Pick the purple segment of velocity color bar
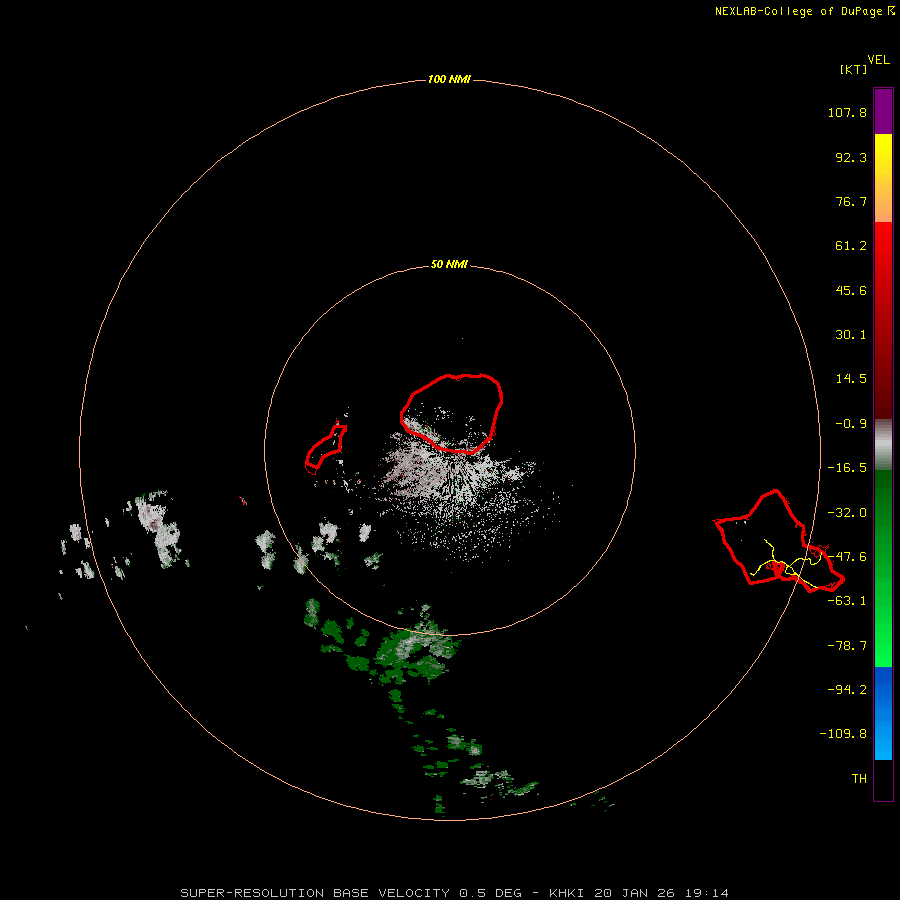Viewport: 900px width, 900px height. point(883,112)
